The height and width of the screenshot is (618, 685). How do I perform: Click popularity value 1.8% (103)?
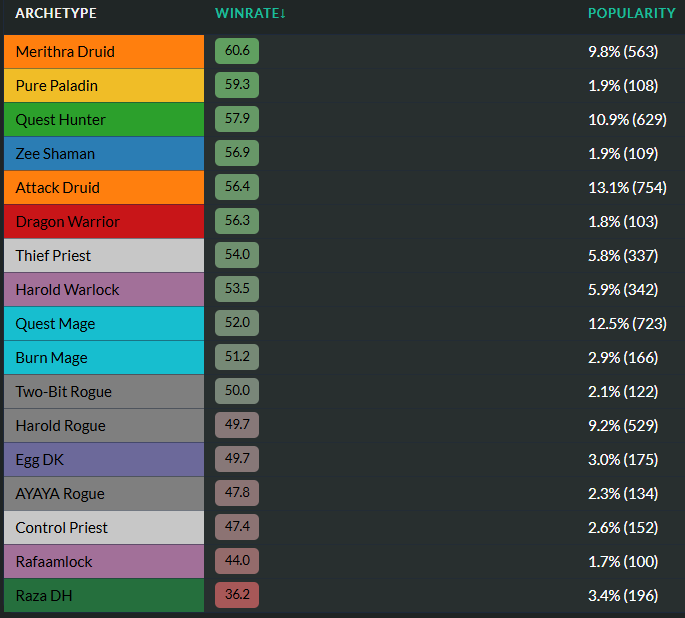click(623, 222)
